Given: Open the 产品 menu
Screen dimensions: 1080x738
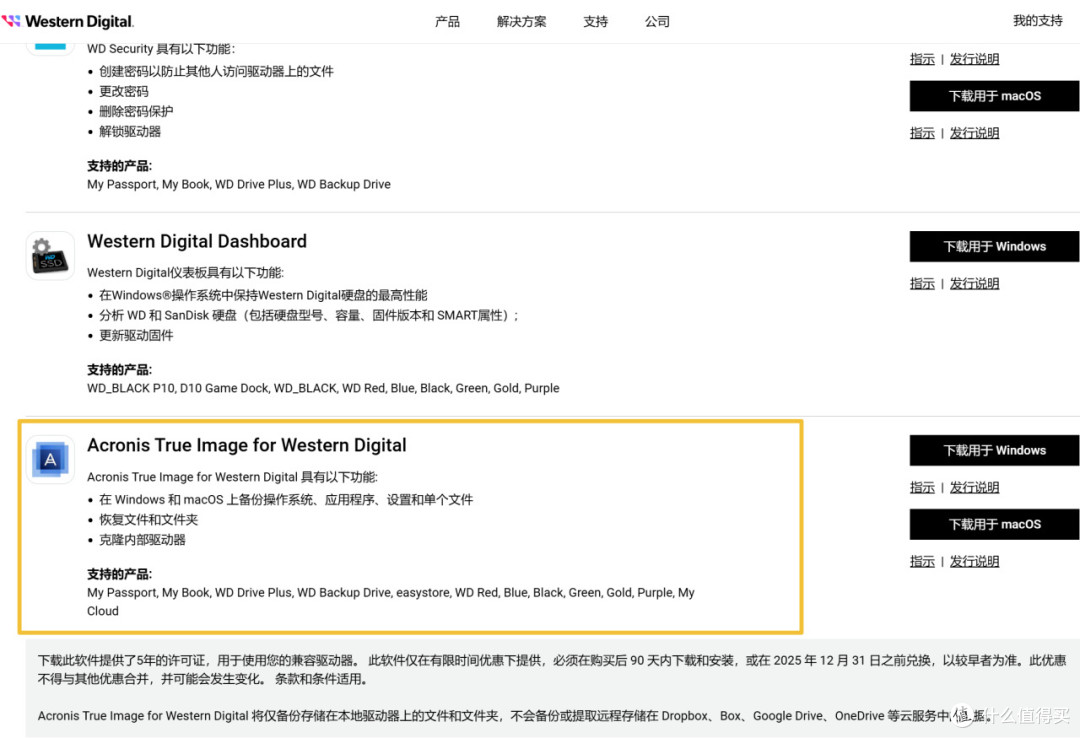Looking at the screenshot, I should 447,21.
